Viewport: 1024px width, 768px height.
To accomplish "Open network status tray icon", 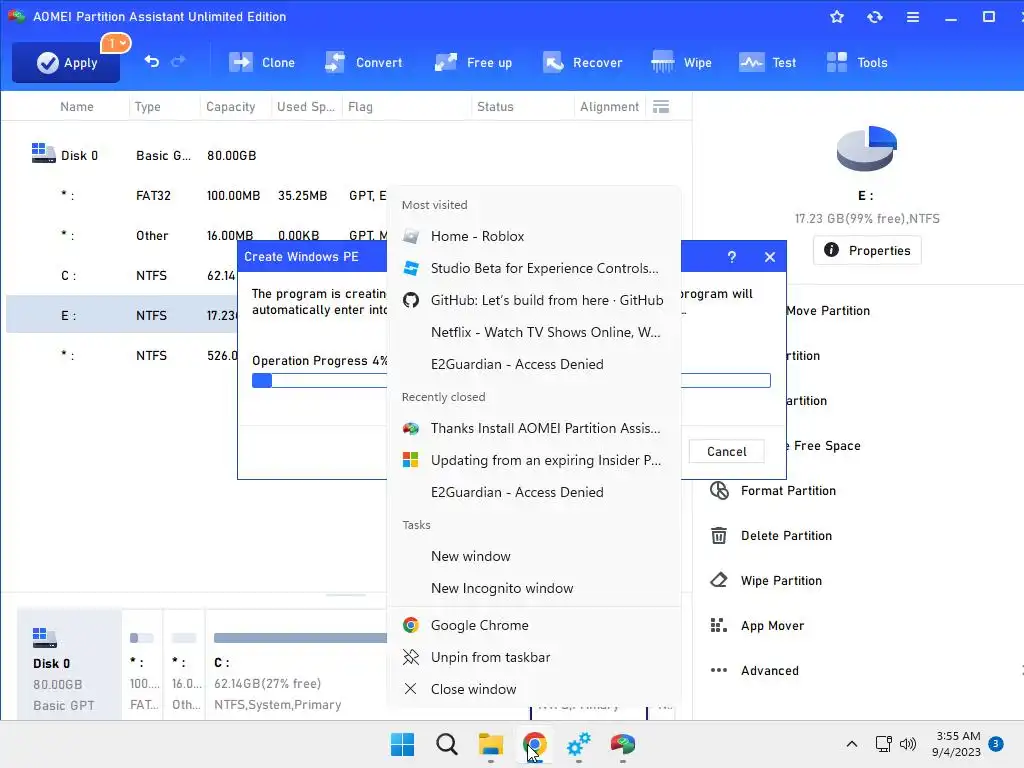I will click(x=884, y=744).
